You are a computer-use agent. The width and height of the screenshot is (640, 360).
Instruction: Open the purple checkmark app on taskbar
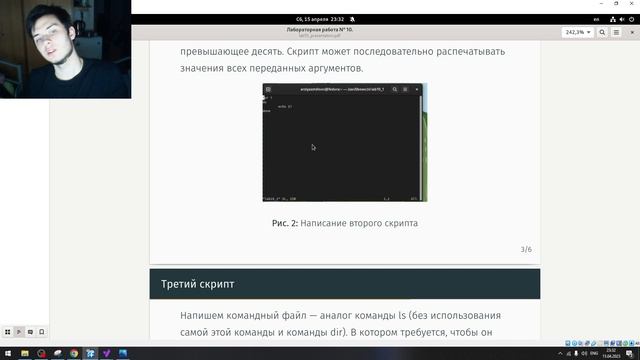click(107, 353)
